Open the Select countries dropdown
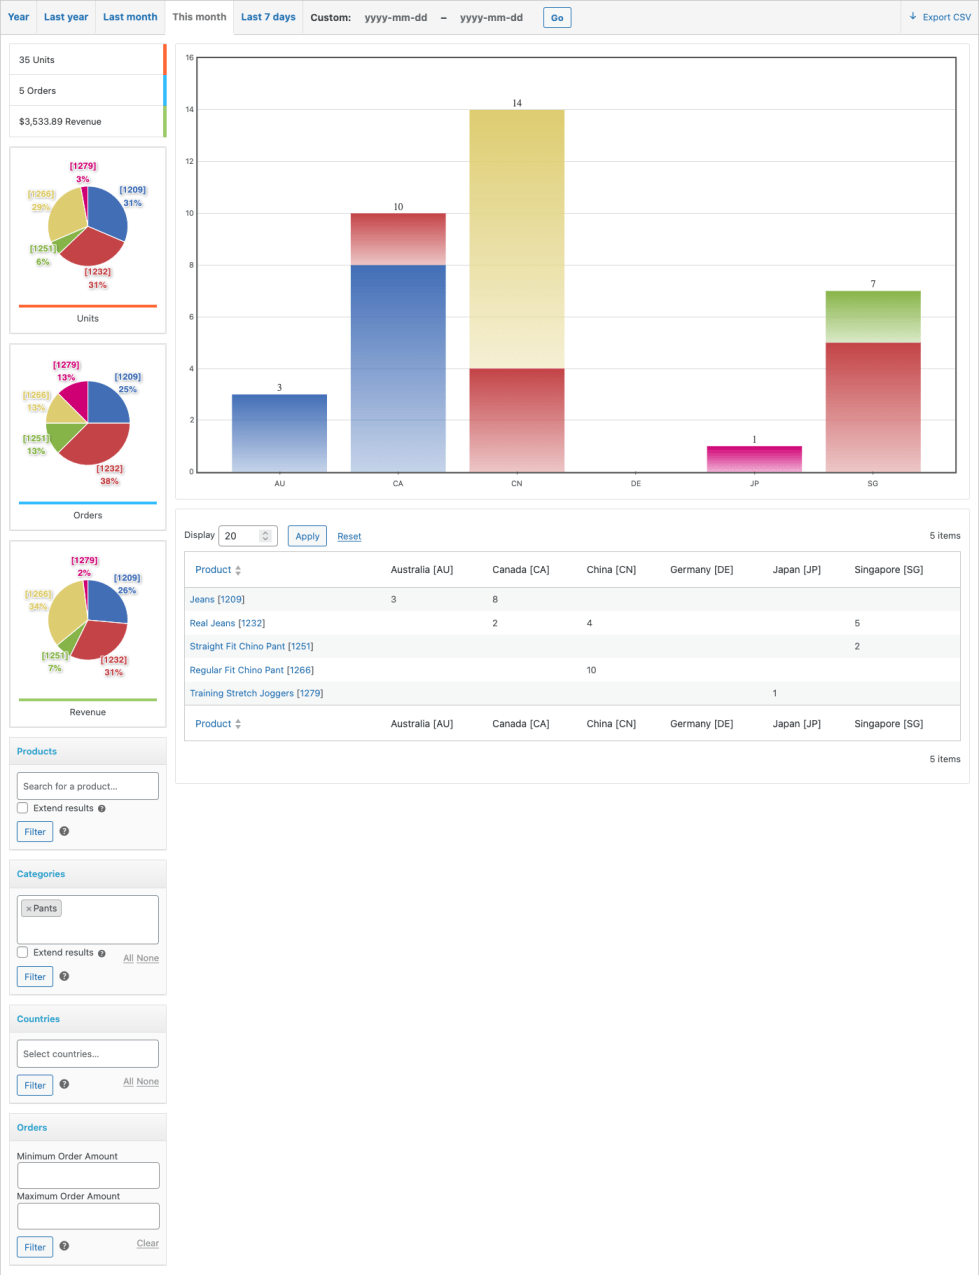 click(x=88, y=1054)
